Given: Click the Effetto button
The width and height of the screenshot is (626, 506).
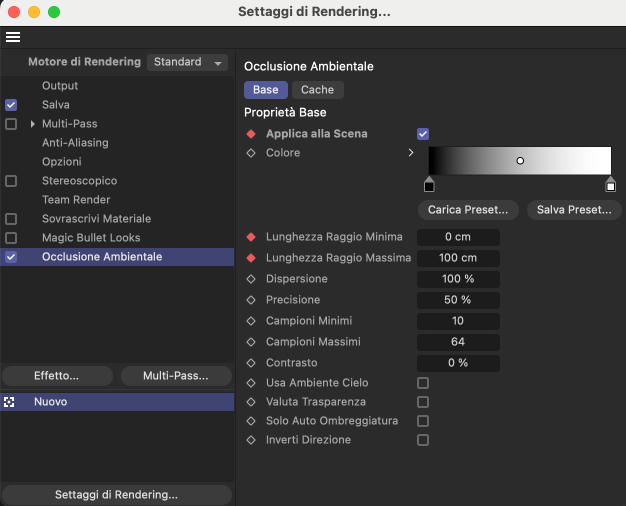Looking at the screenshot, I should coord(57,376).
